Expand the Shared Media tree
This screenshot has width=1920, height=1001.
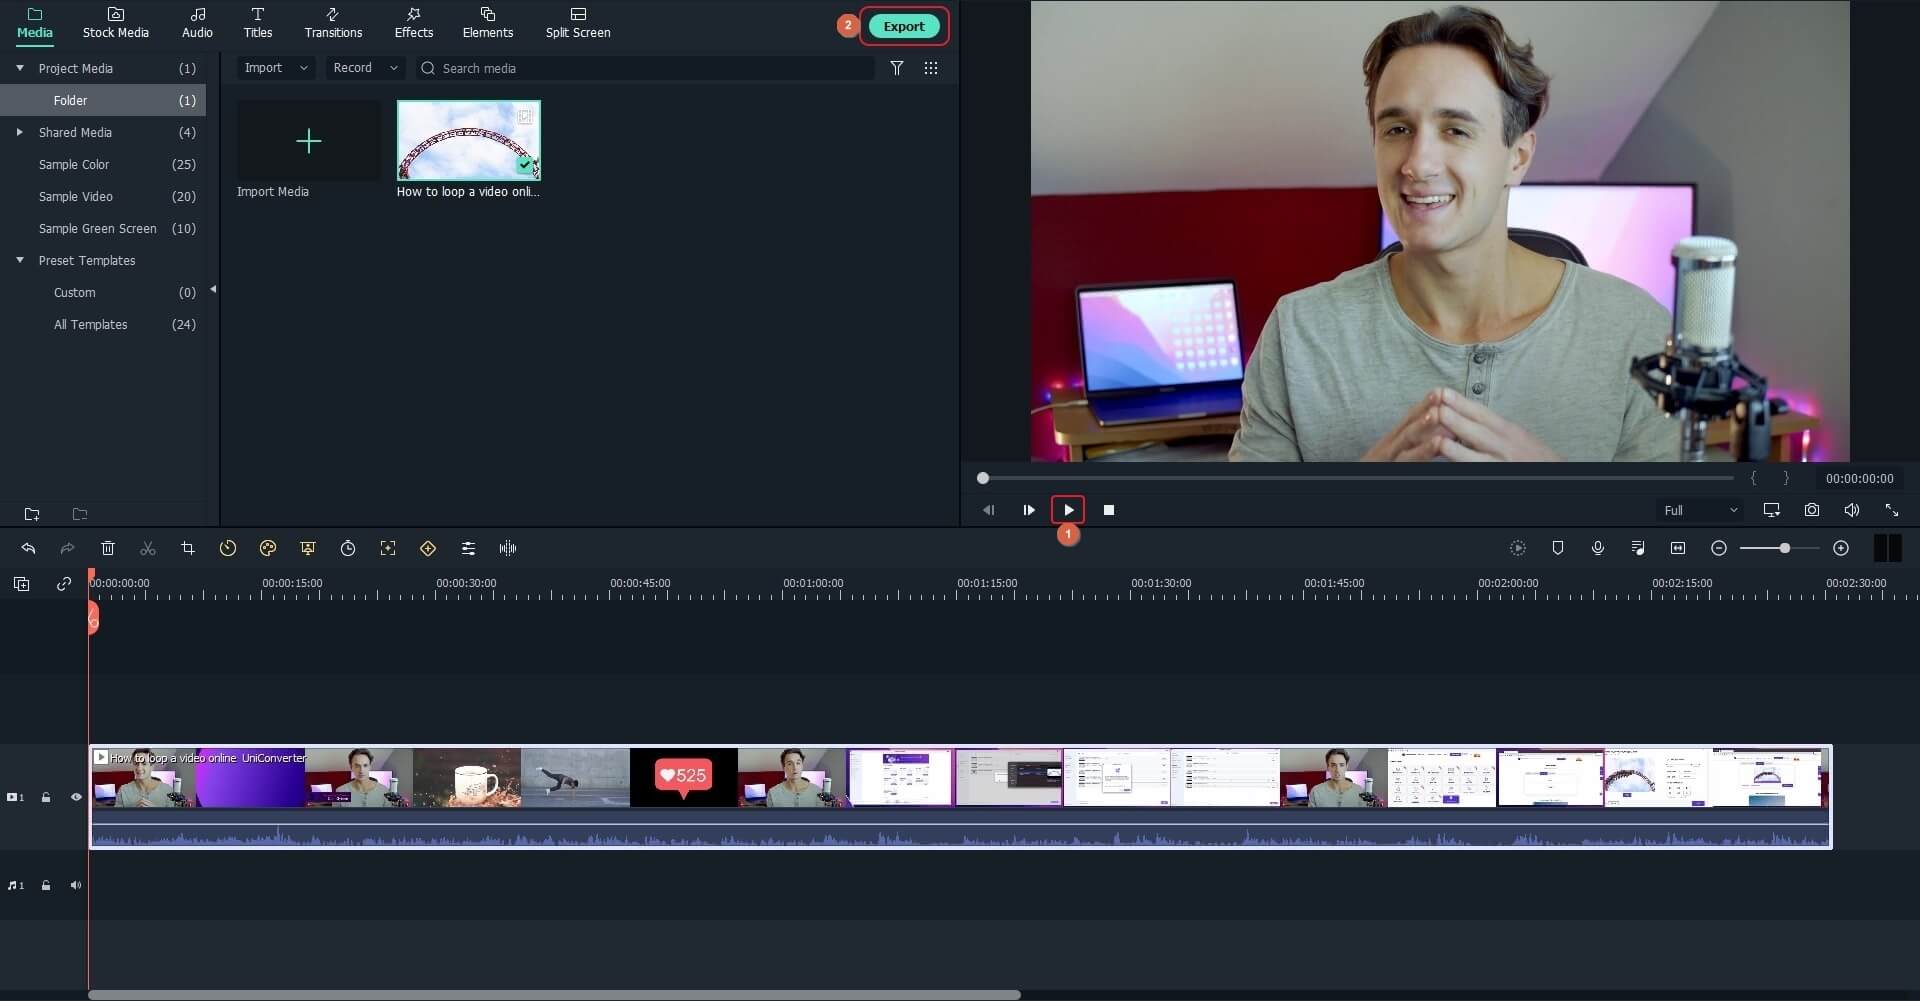coord(20,132)
